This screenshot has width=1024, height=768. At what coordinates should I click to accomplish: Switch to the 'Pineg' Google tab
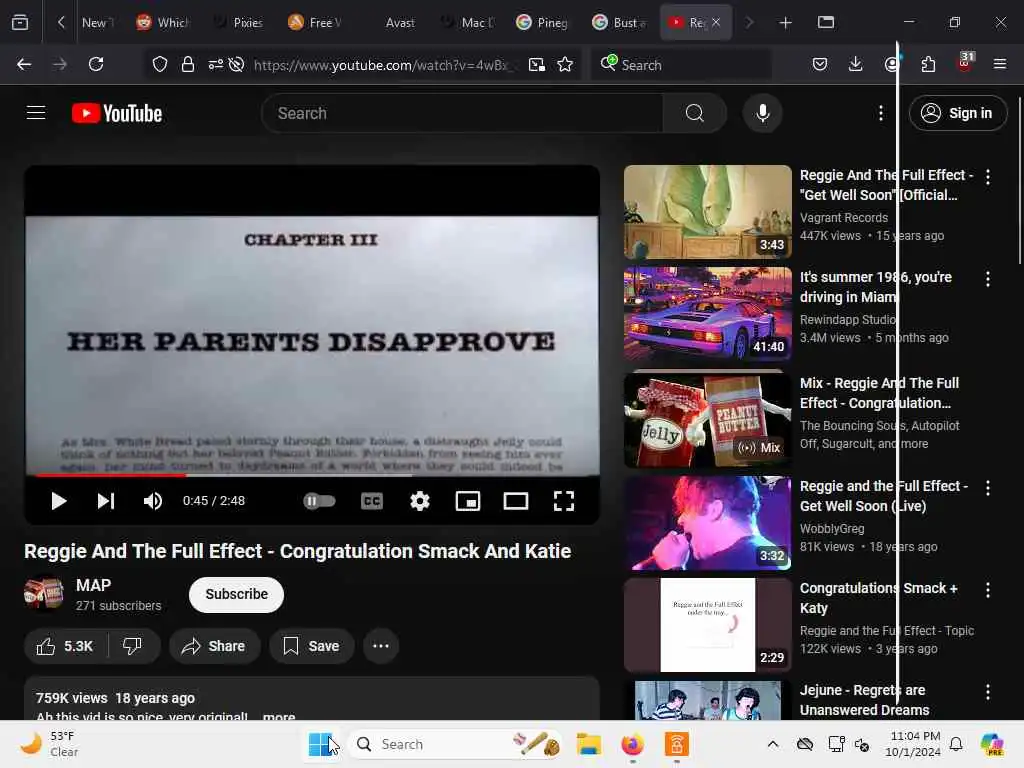(543, 23)
